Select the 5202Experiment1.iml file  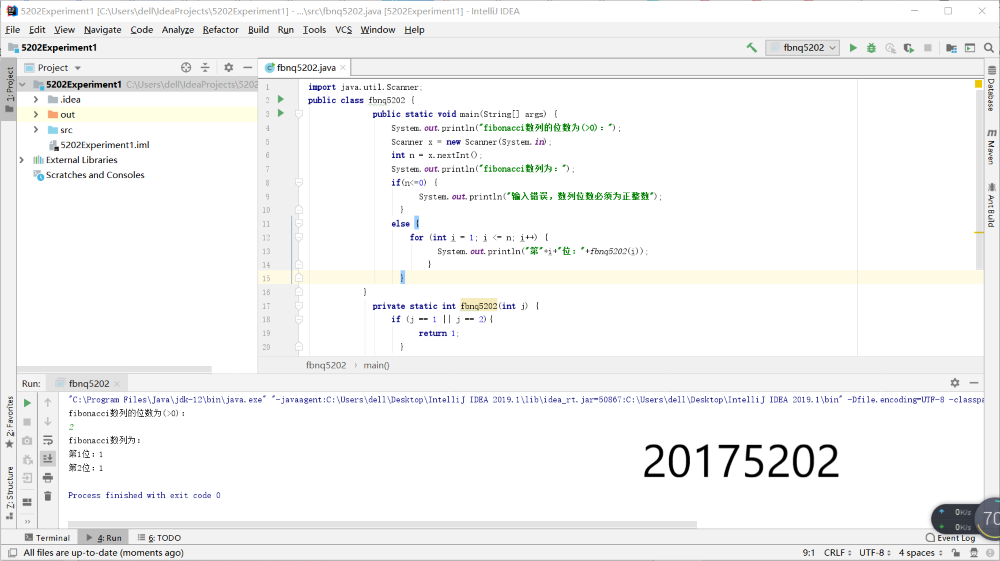coord(105,145)
